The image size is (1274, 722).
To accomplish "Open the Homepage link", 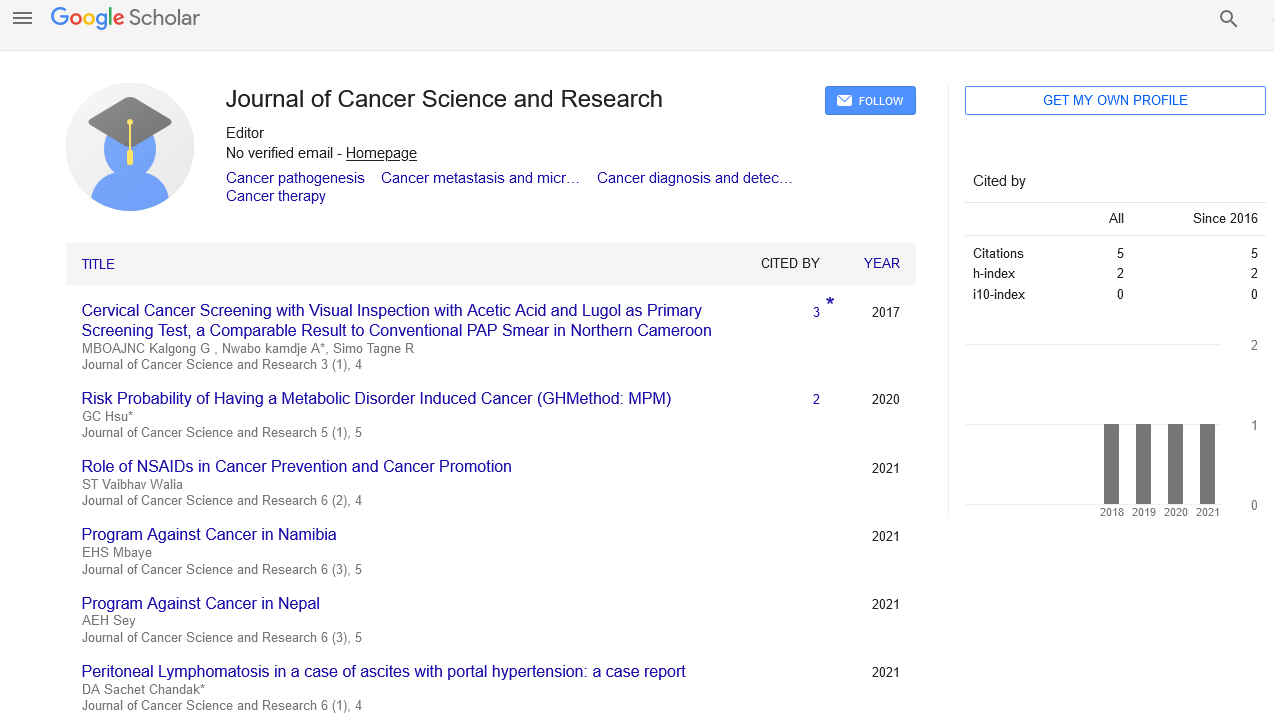I will pyautogui.click(x=381, y=153).
